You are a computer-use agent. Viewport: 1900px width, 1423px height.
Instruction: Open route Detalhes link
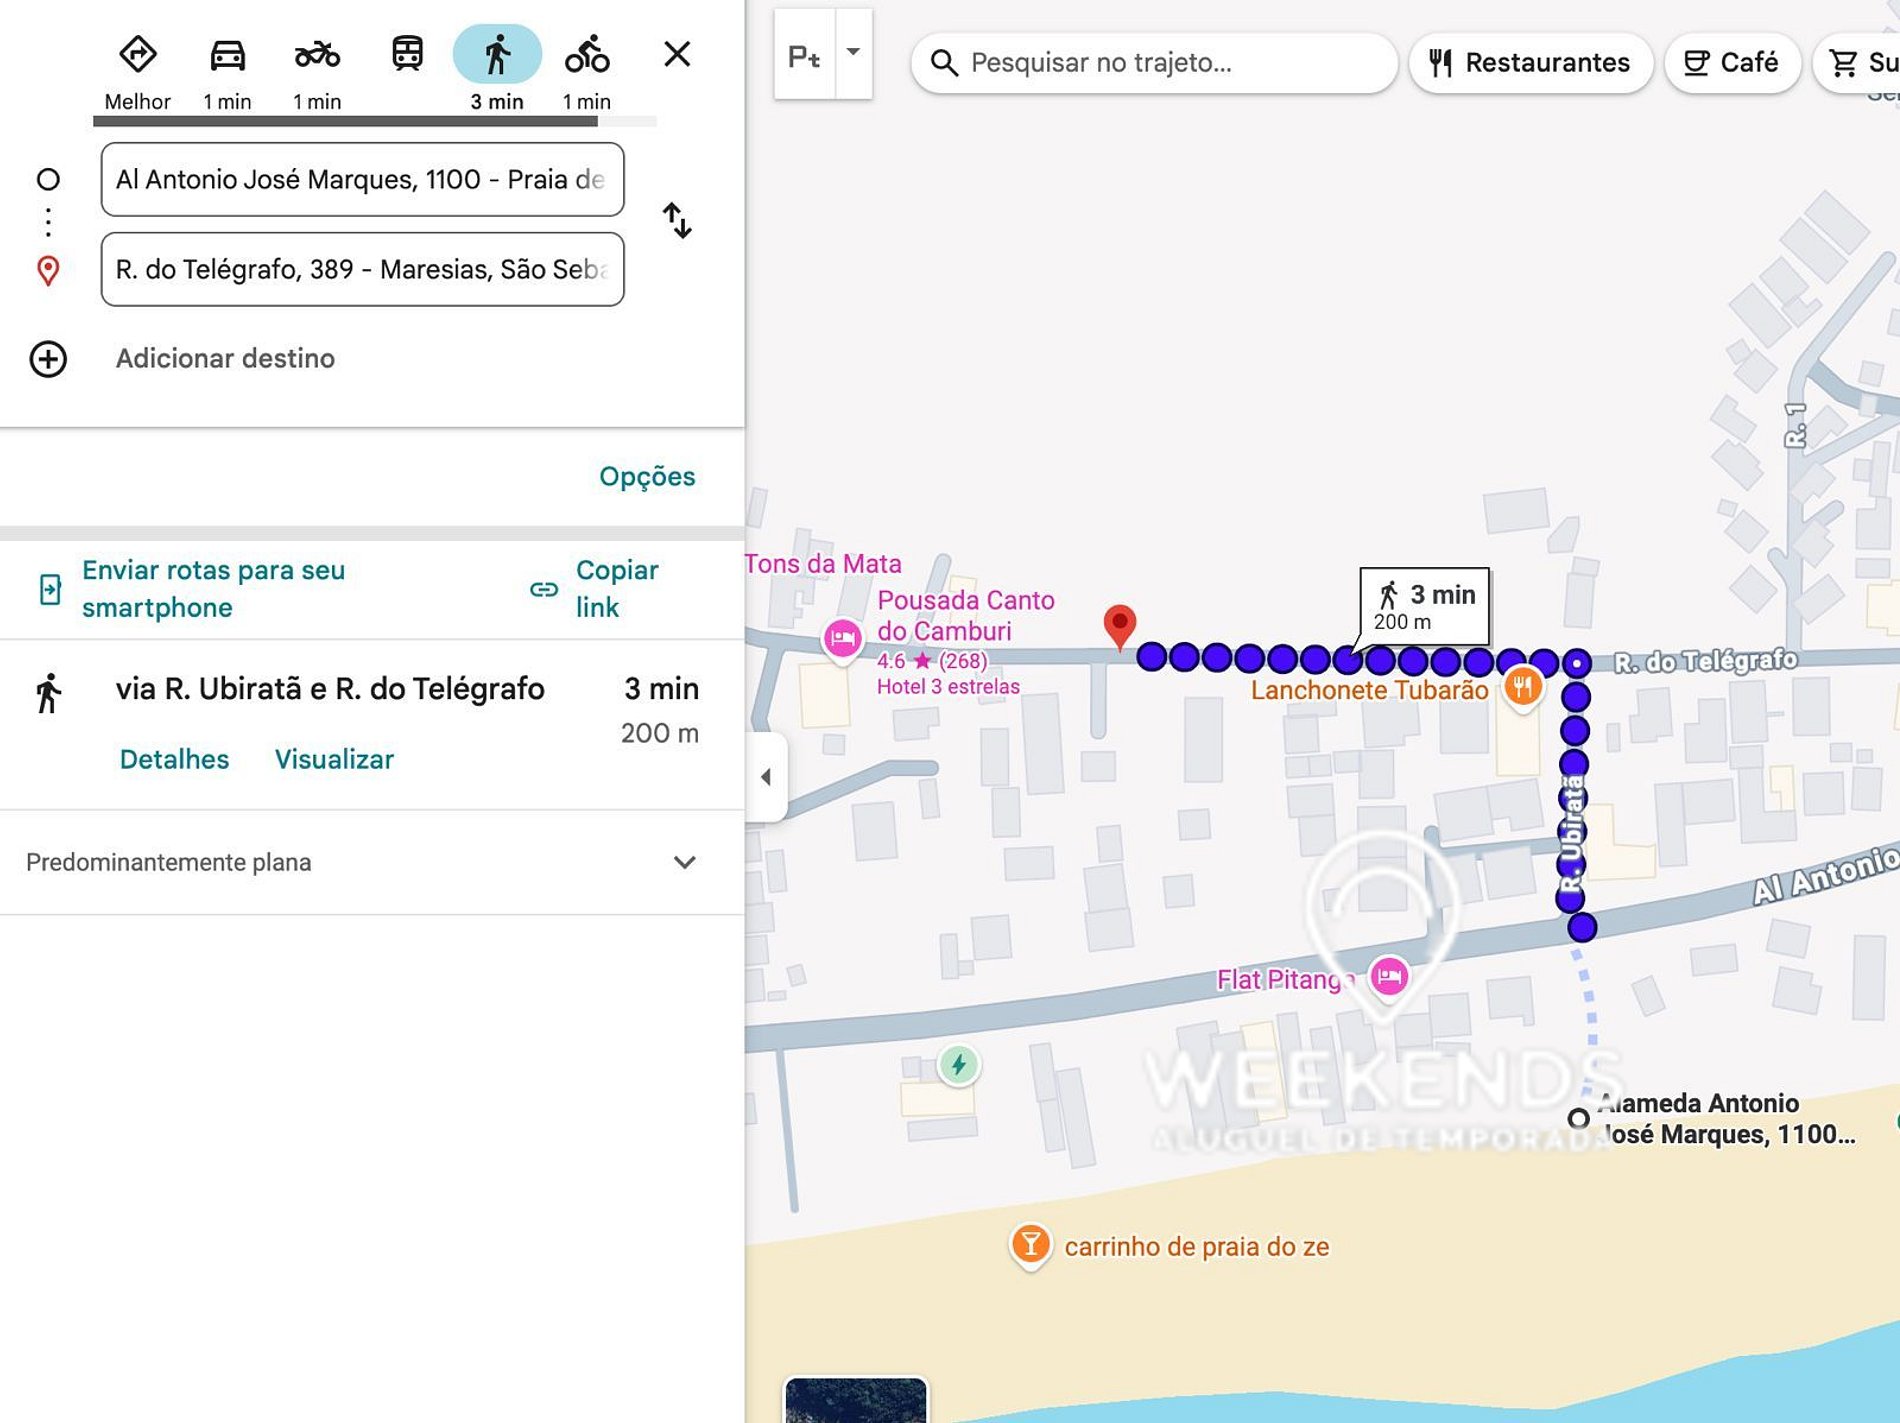[x=174, y=759]
